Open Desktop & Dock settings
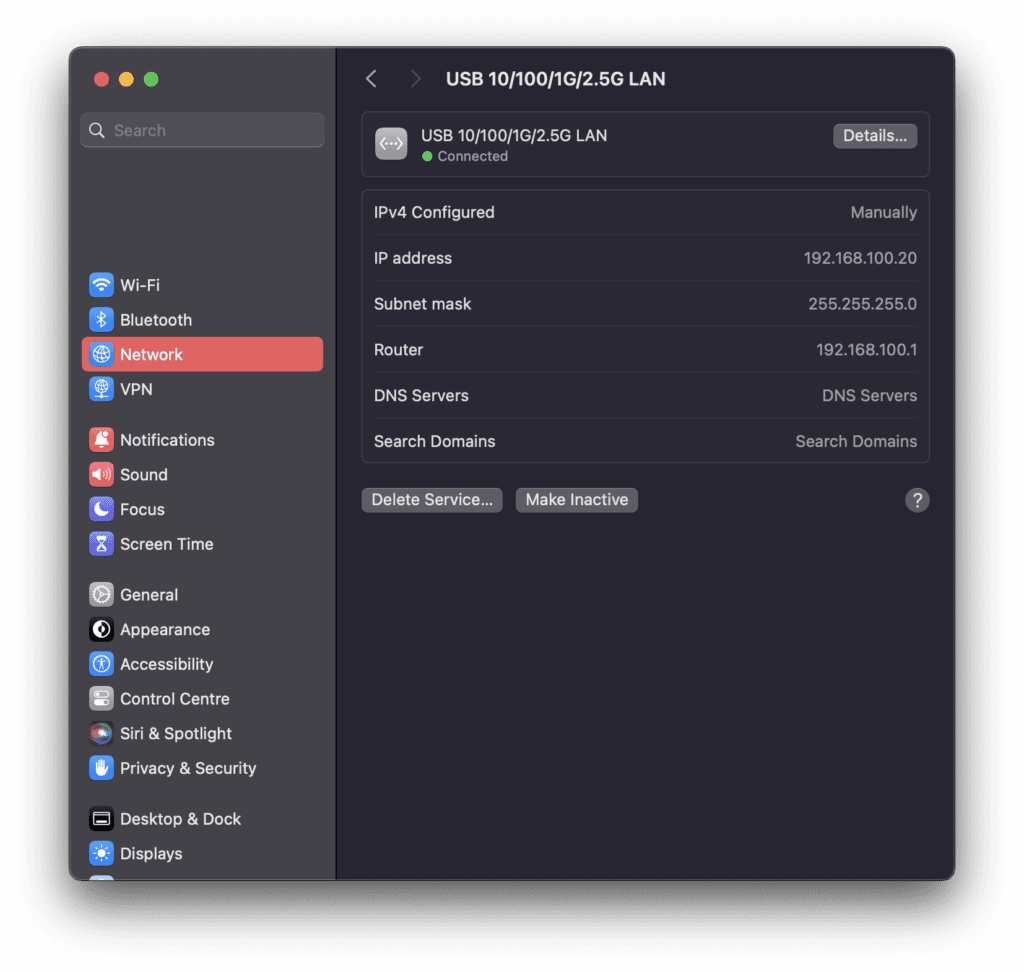The width and height of the screenshot is (1024, 972). pos(202,818)
